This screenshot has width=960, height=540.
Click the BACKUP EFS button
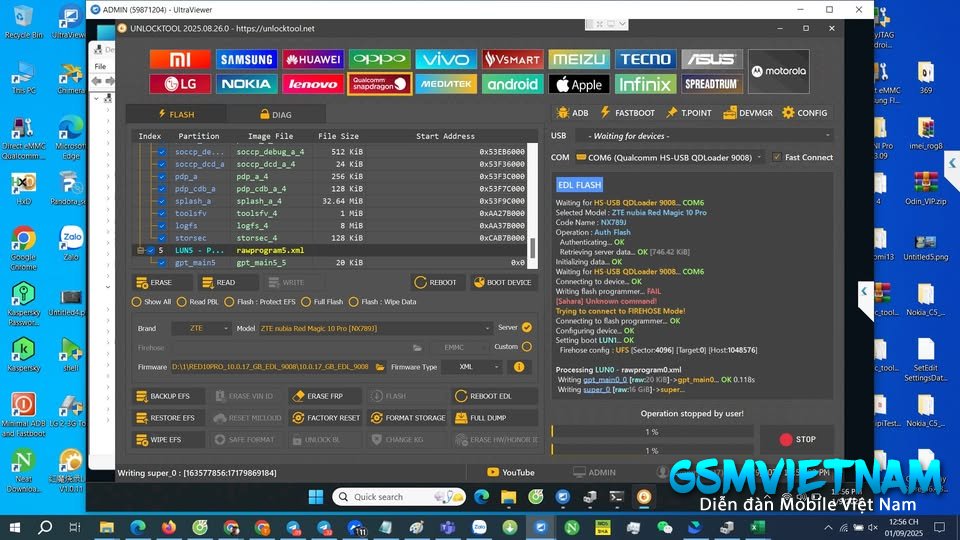coord(168,396)
